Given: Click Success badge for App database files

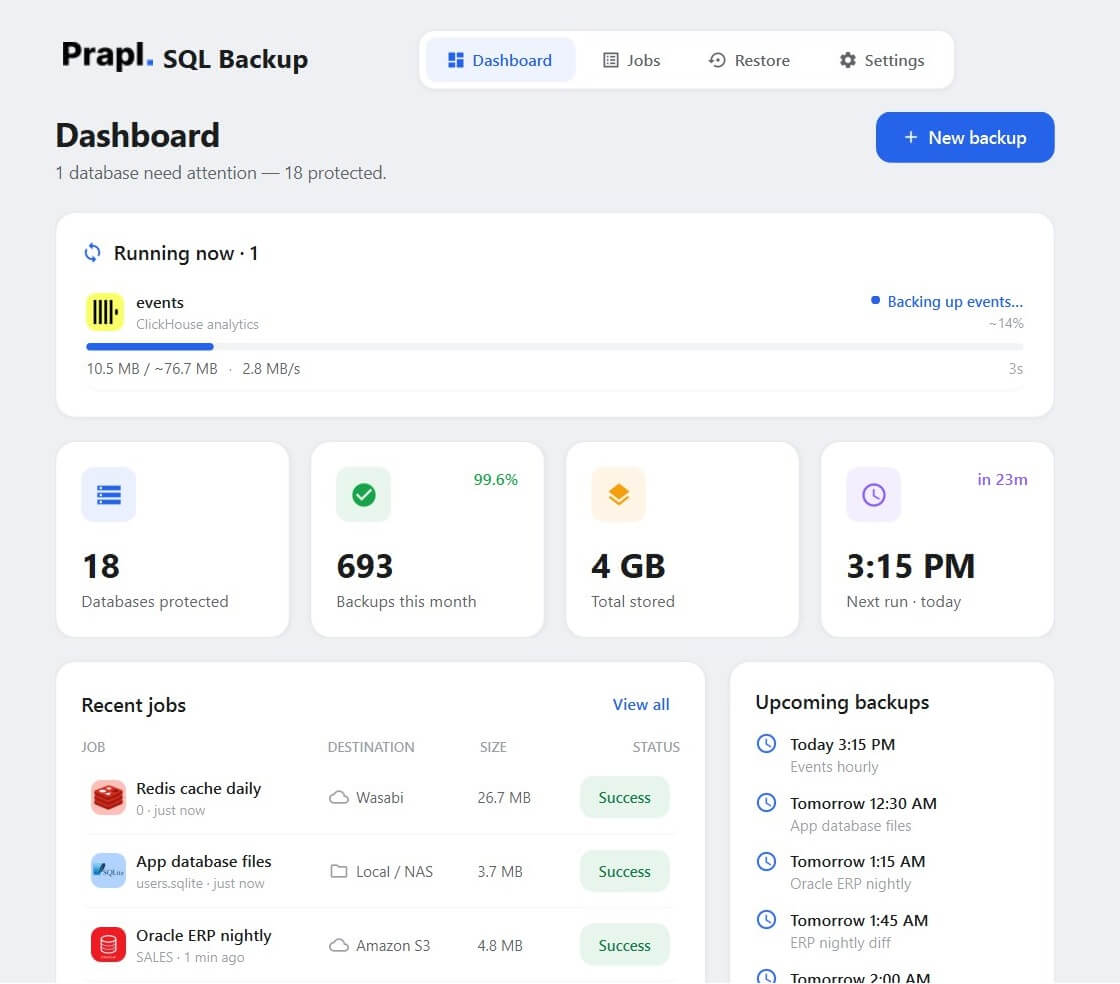Looking at the screenshot, I should 624,871.
